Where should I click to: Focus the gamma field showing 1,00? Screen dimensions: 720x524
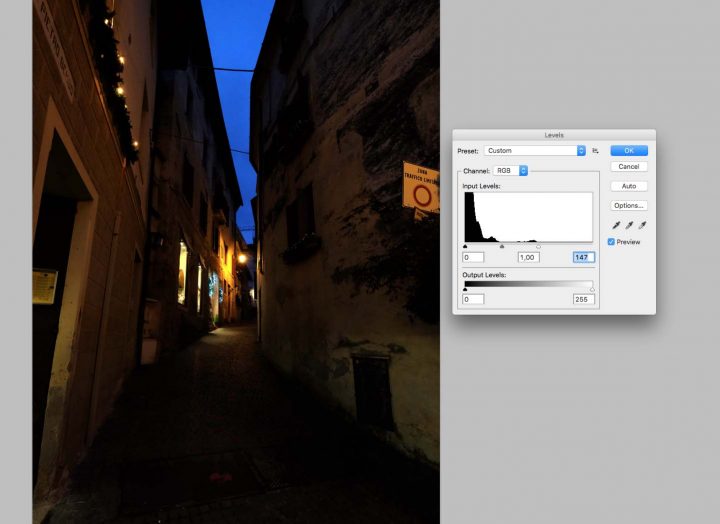(529, 257)
